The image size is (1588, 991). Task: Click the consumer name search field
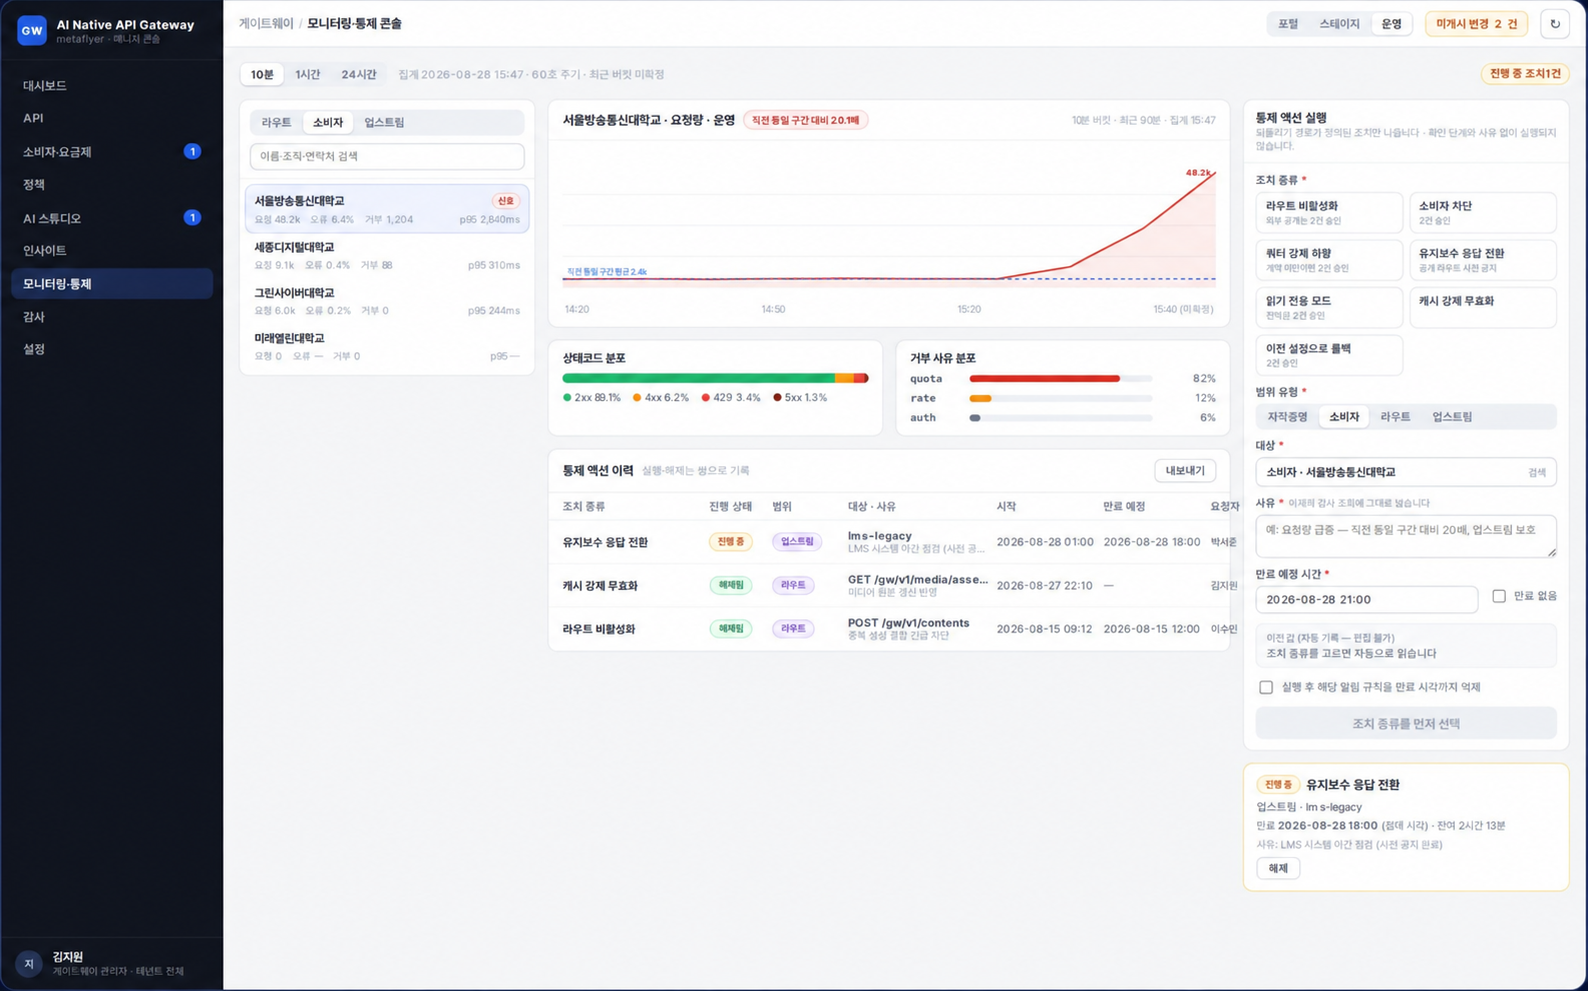pos(387,157)
